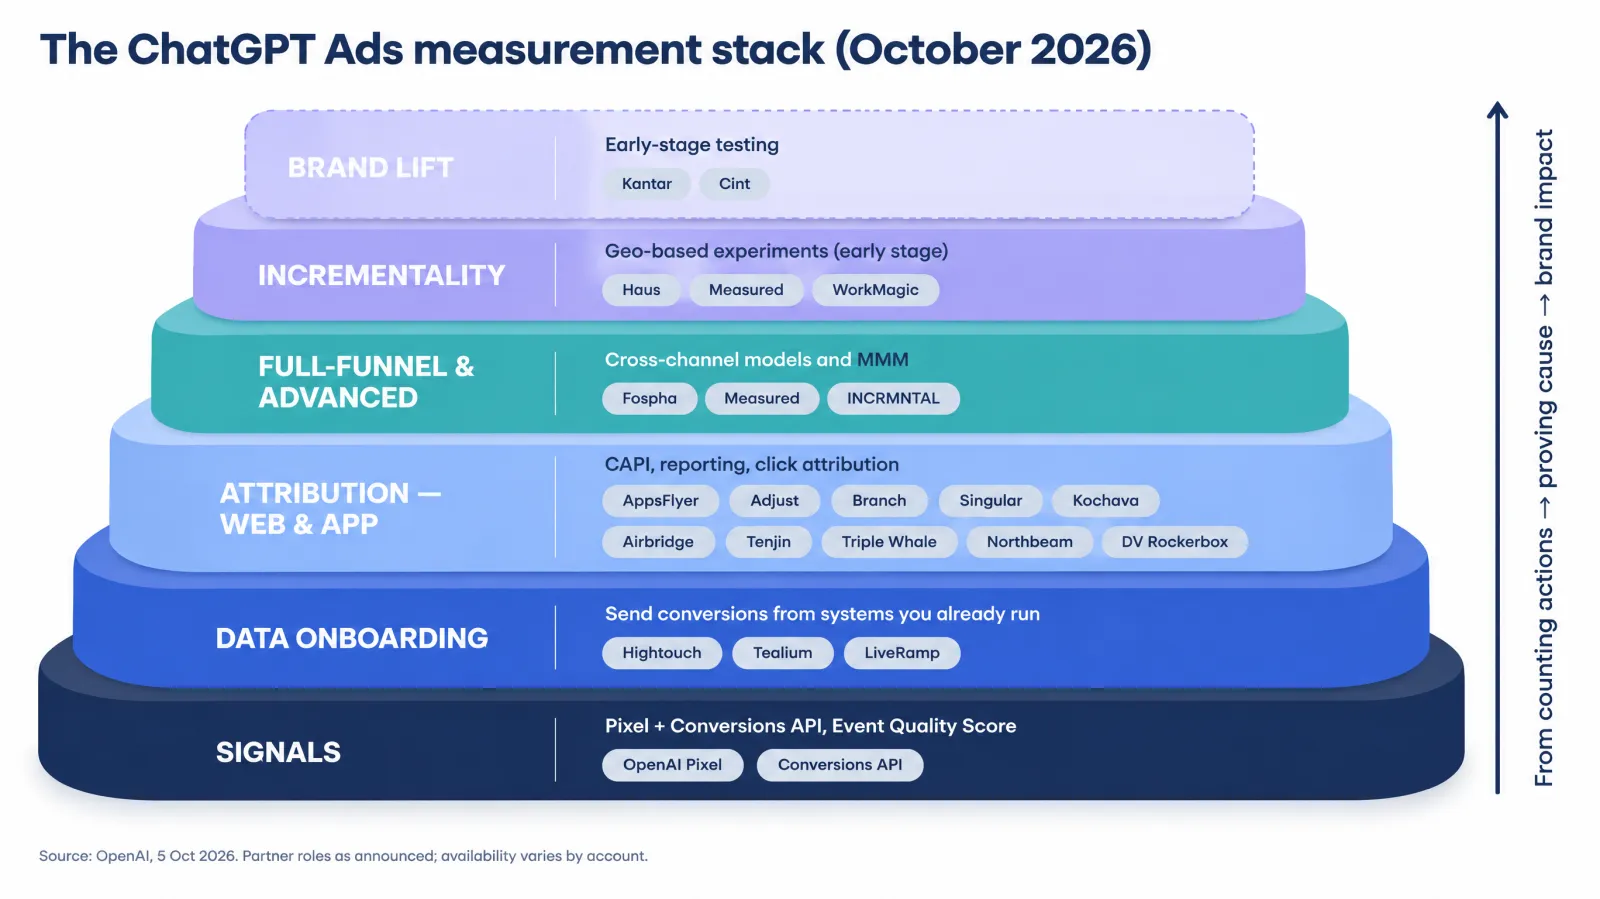1600x899 pixels.
Task: Select the ATTRIBUTION — WEB & APP heading
Action: [330, 508]
